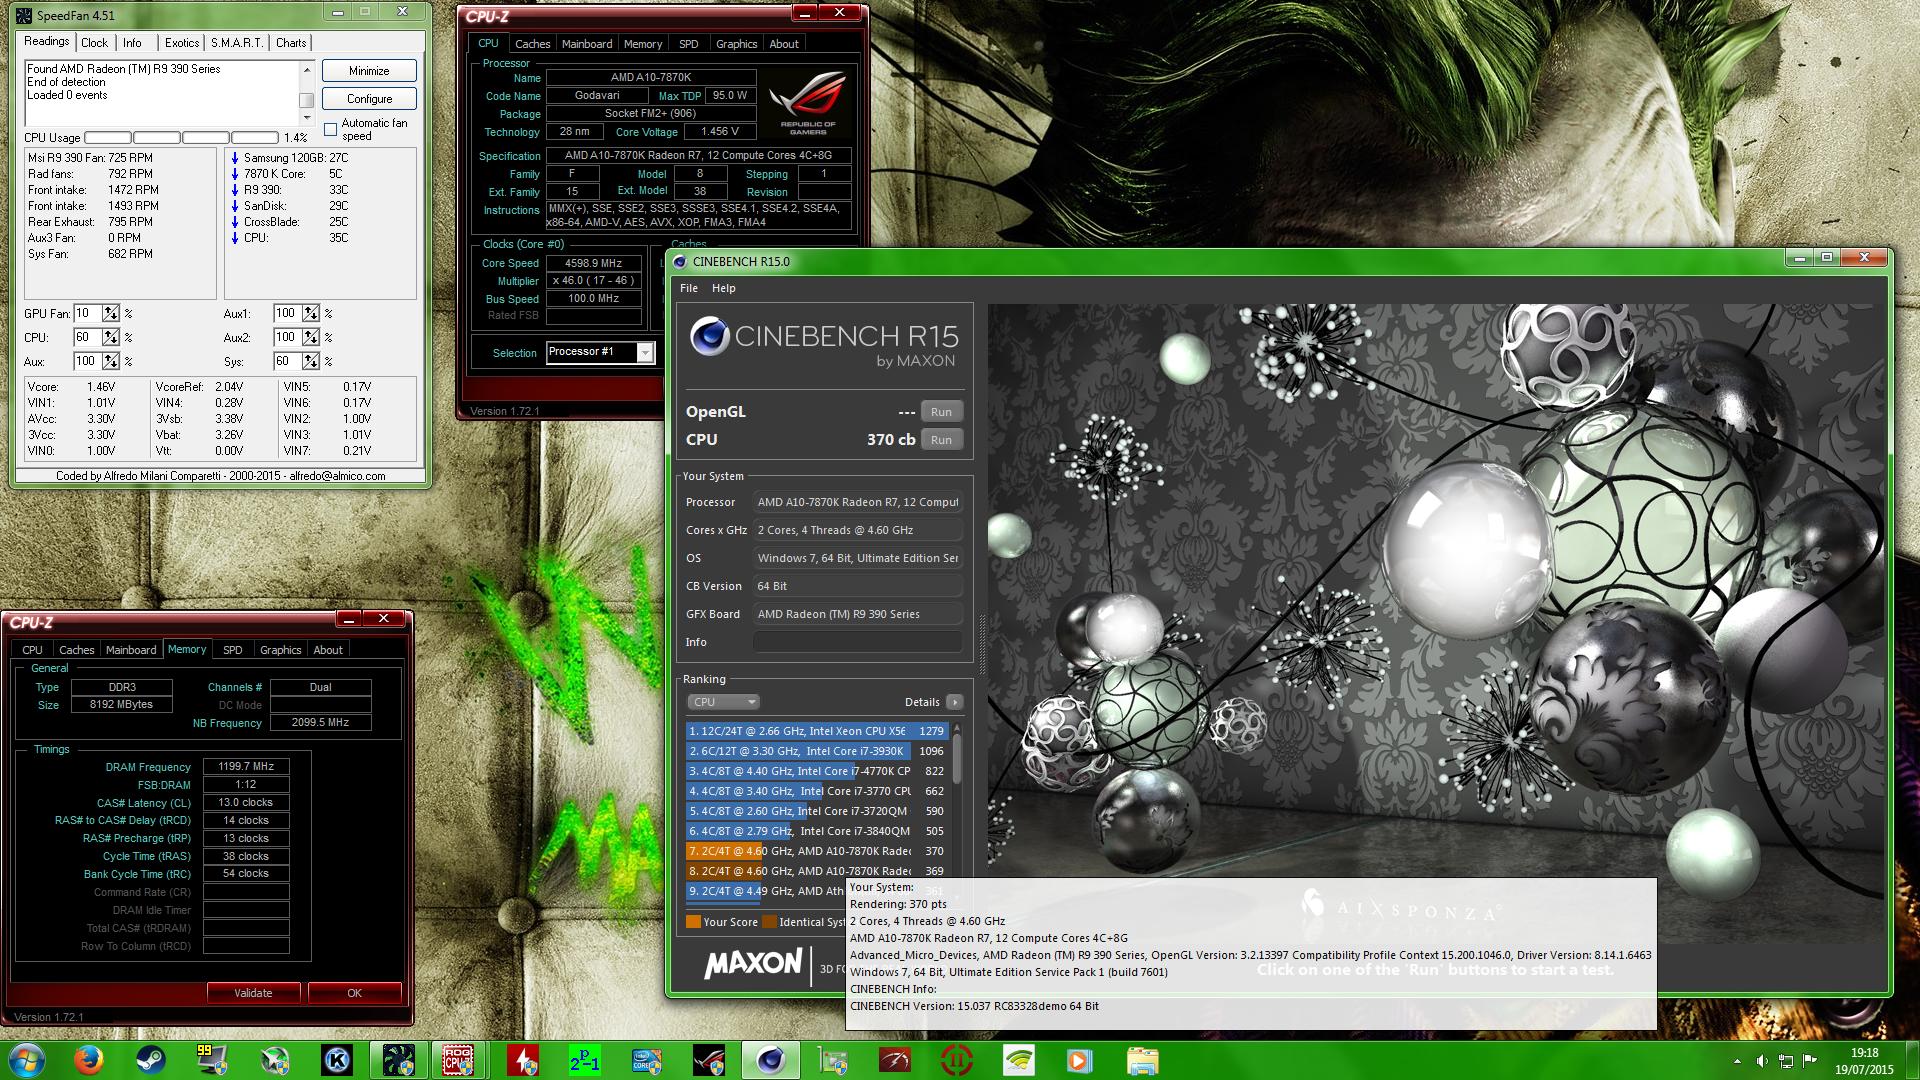The width and height of the screenshot is (1920, 1080).
Task: Open SpeedFan S.M.A.R.T. tab
Action: click(x=237, y=43)
